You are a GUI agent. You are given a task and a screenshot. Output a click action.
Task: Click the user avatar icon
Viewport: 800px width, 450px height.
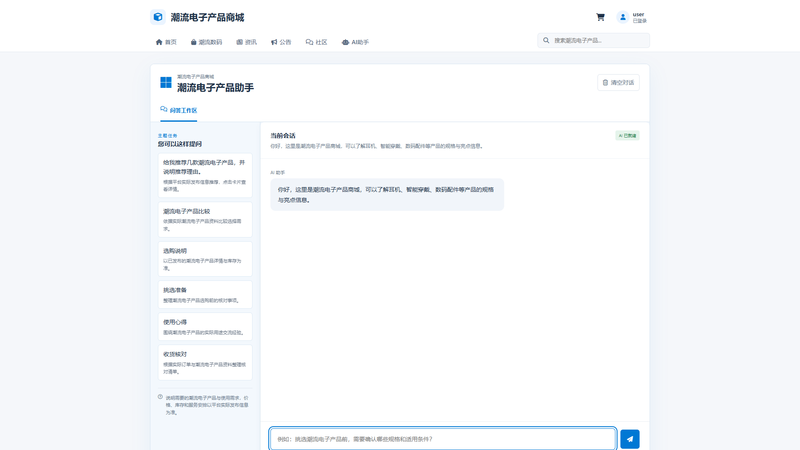point(622,17)
